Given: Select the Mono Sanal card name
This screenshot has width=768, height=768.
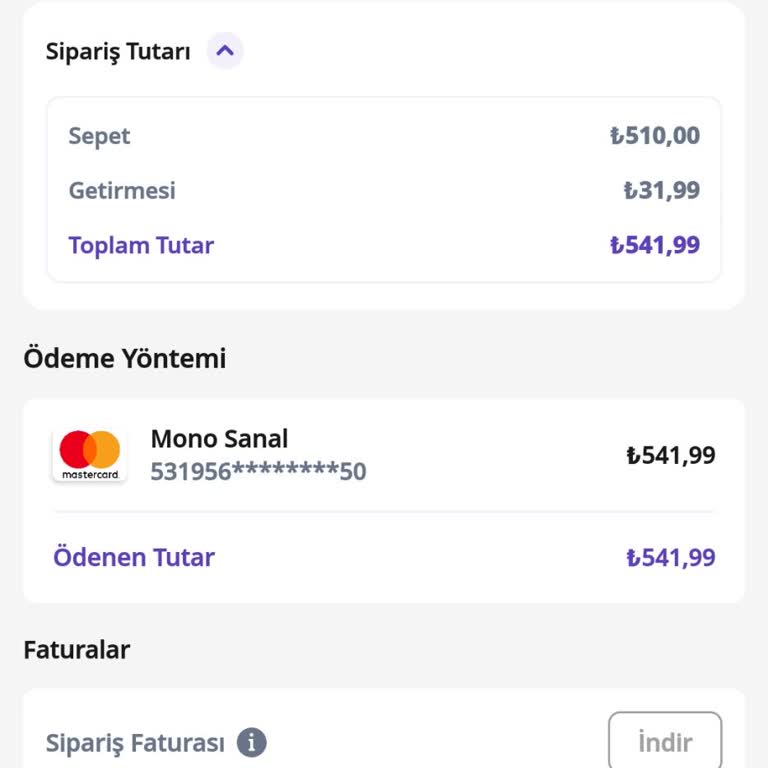Looking at the screenshot, I should tap(219, 438).
